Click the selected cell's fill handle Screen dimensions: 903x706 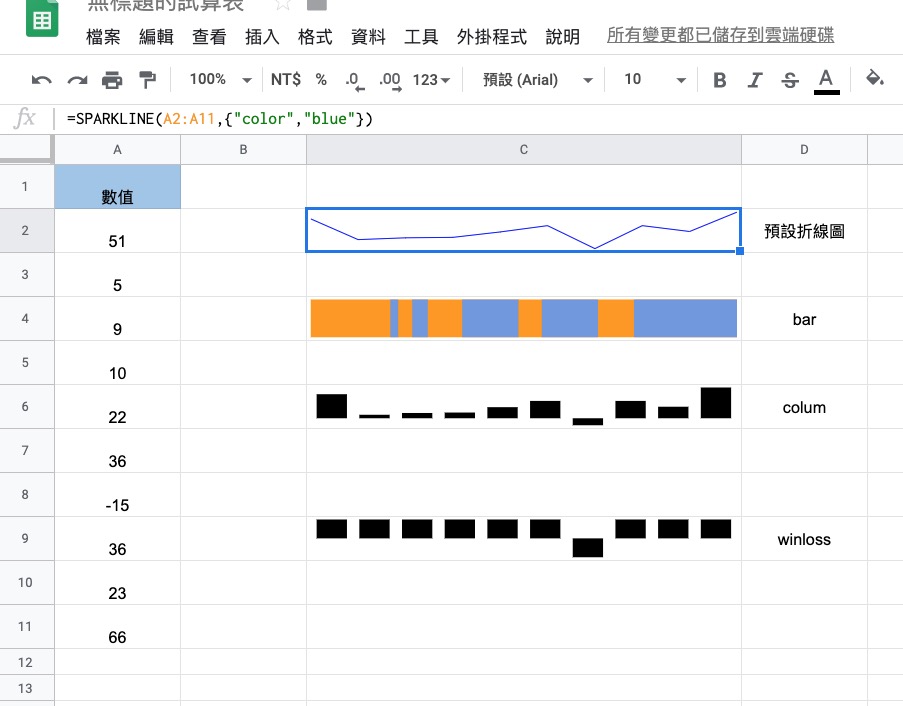tap(740, 251)
